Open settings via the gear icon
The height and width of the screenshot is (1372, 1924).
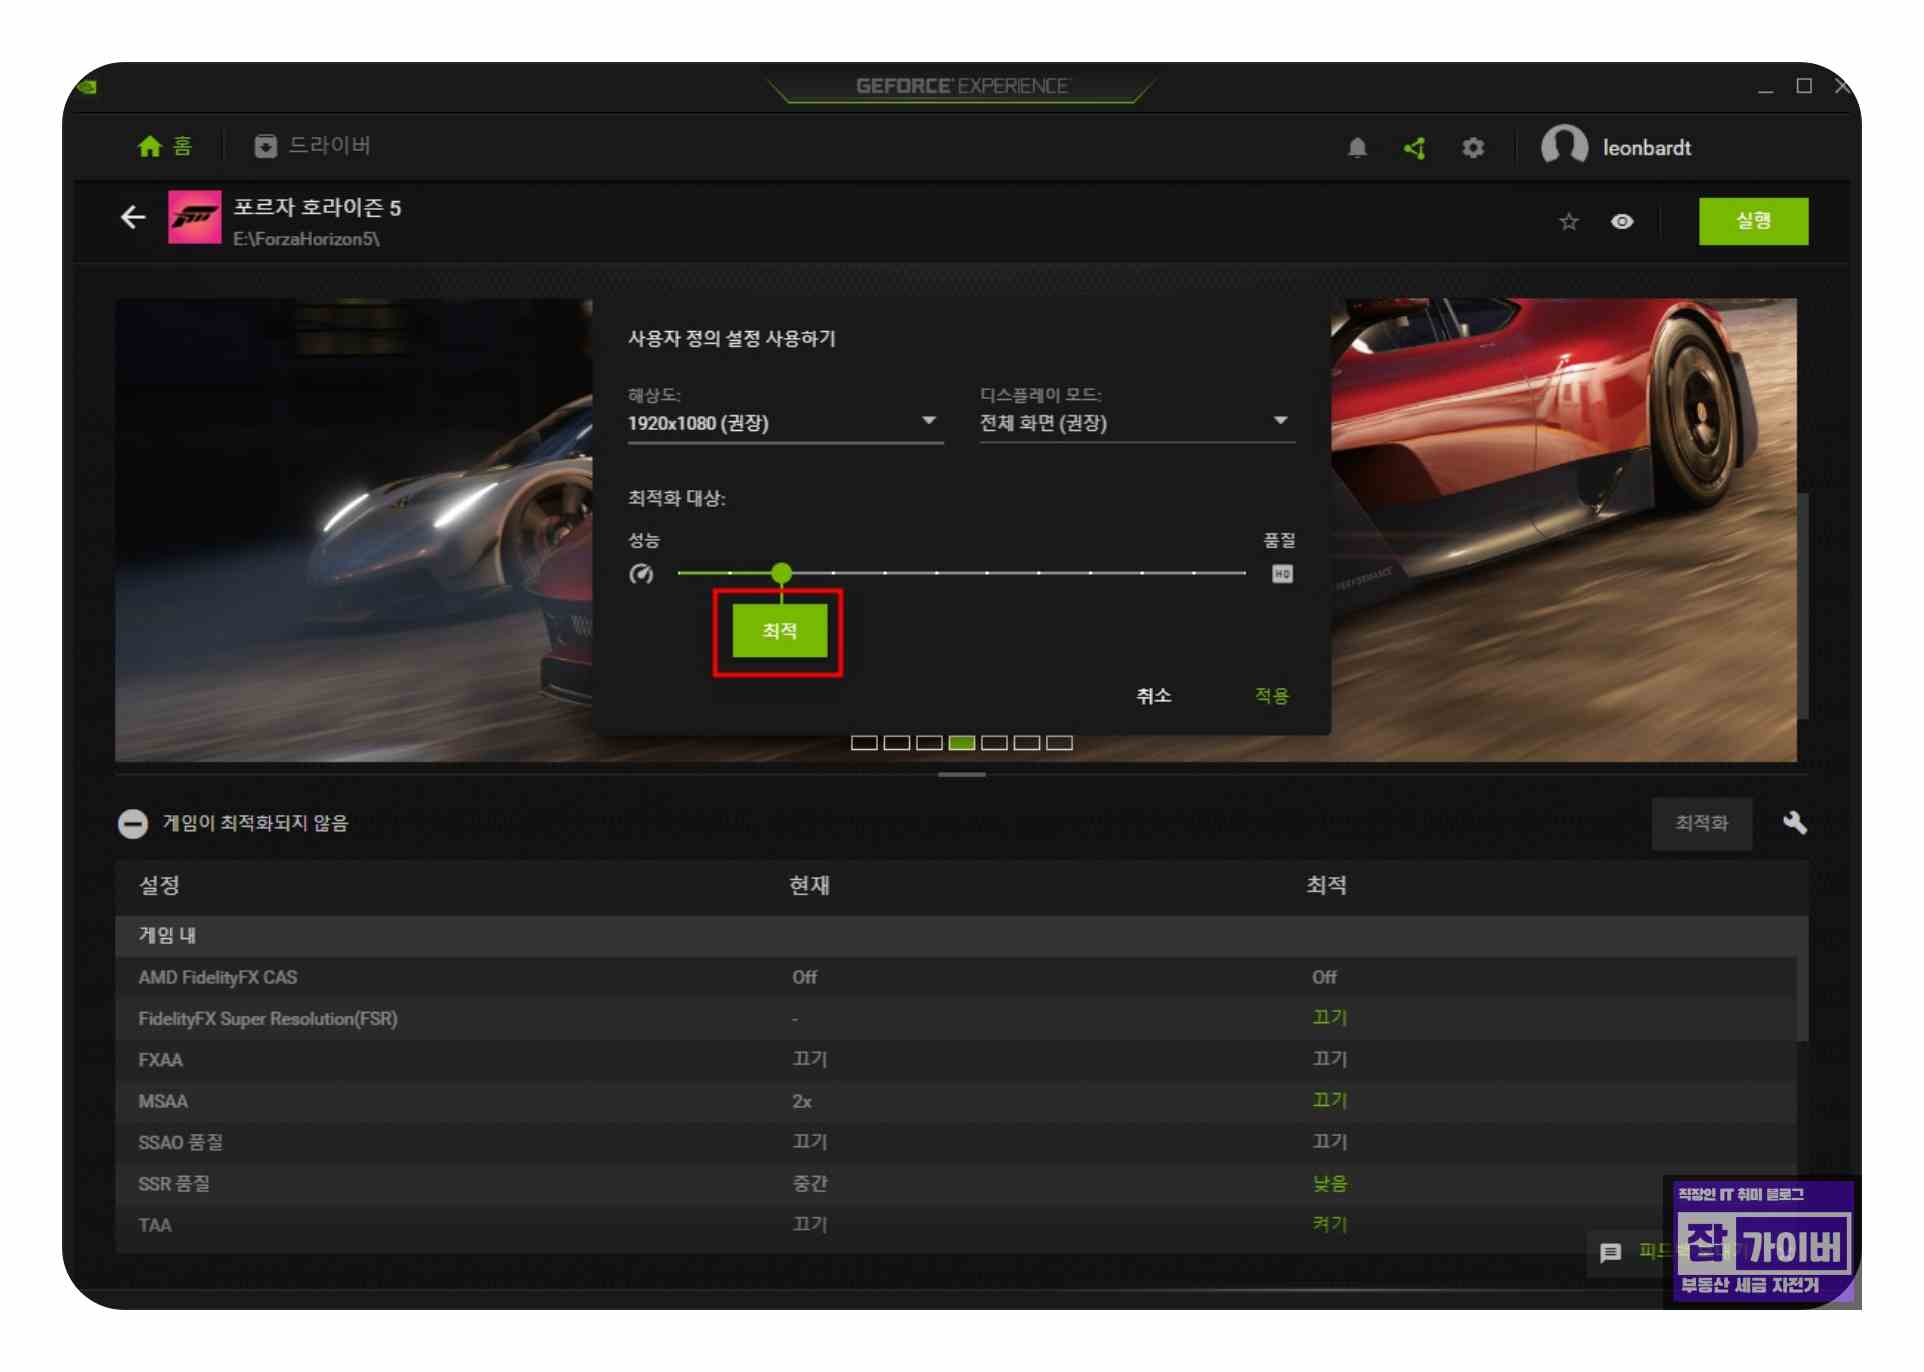coord(1473,148)
